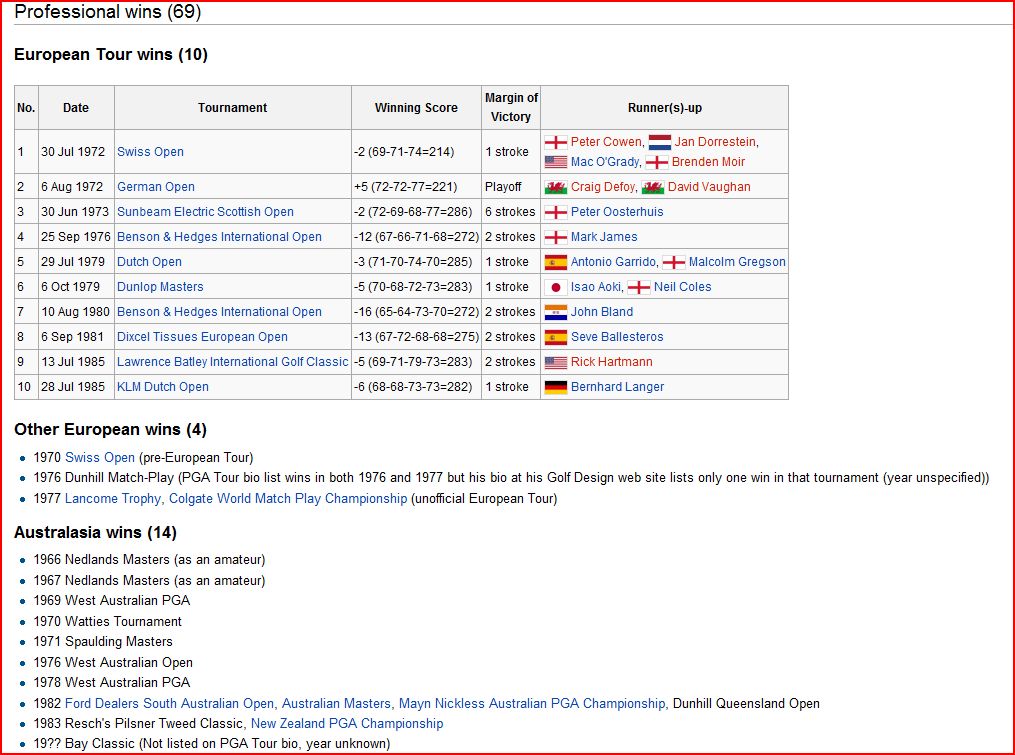Open the Dutch Open link dated 29 Jul 1979
This screenshot has height=755, width=1015.
pyautogui.click(x=149, y=262)
